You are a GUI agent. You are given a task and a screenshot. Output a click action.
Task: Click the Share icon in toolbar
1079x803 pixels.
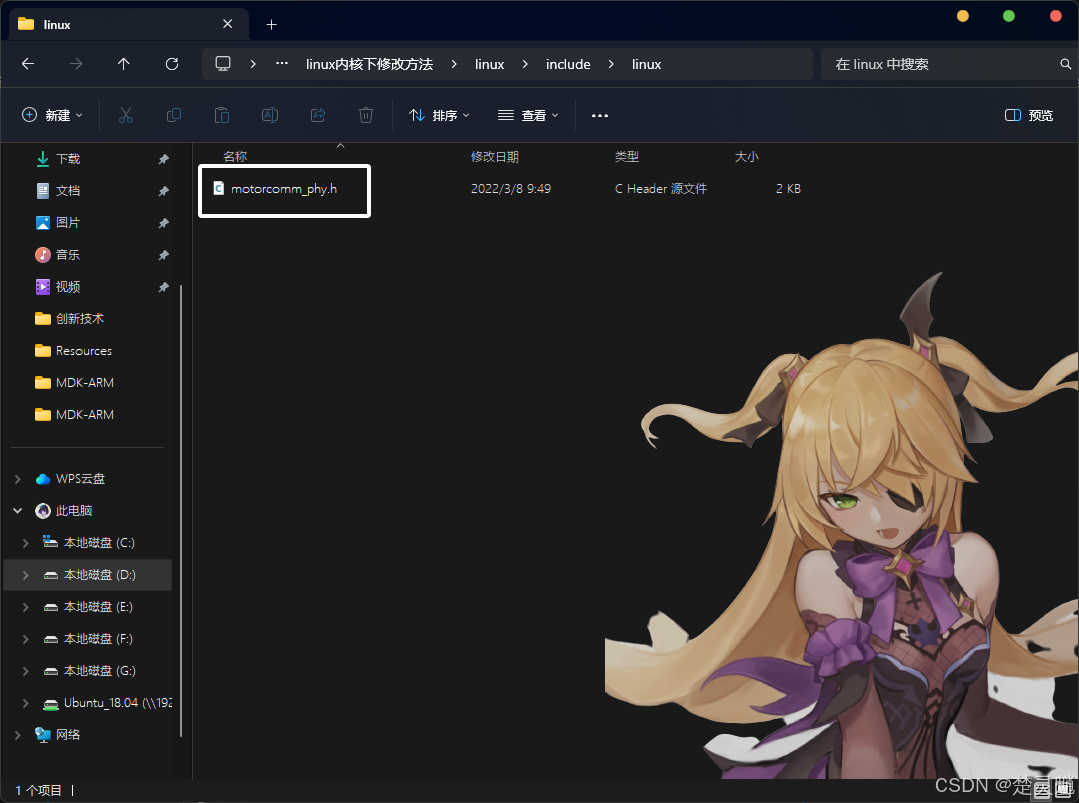(318, 115)
